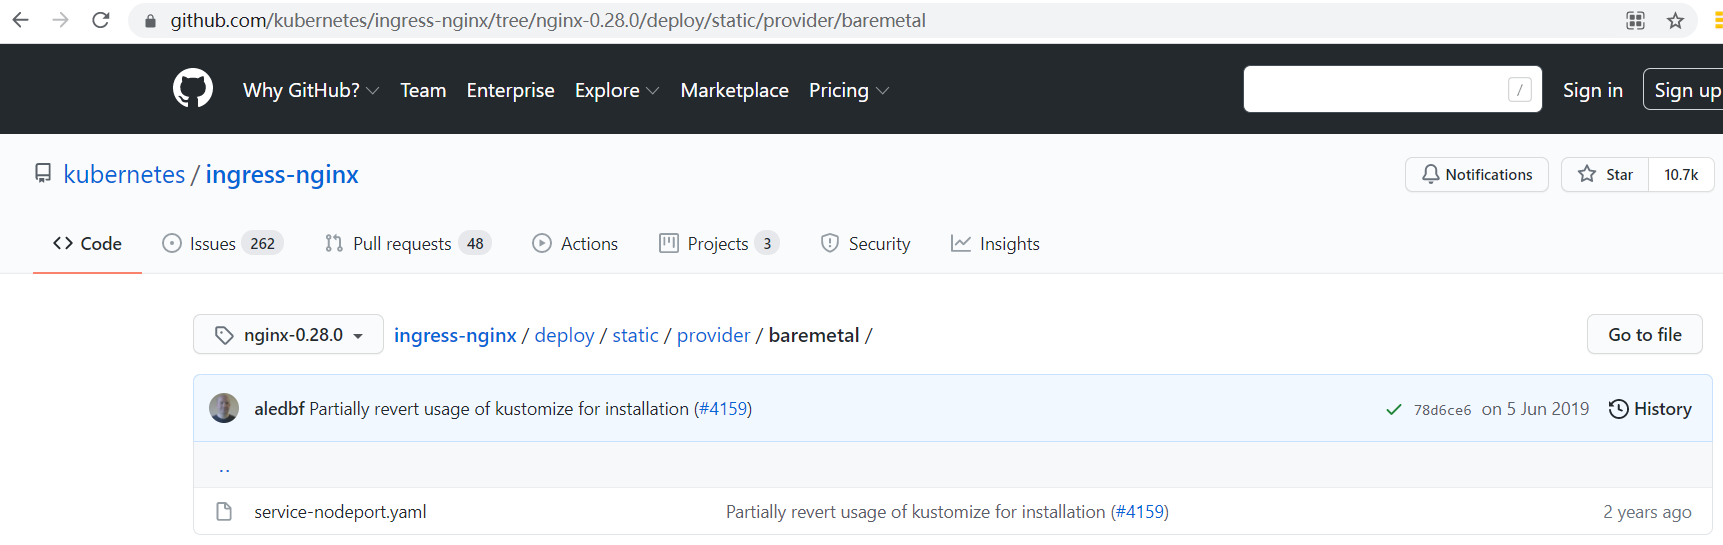
Task: Open service-nodeport.yaml file link
Action: [x=340, y=512]
